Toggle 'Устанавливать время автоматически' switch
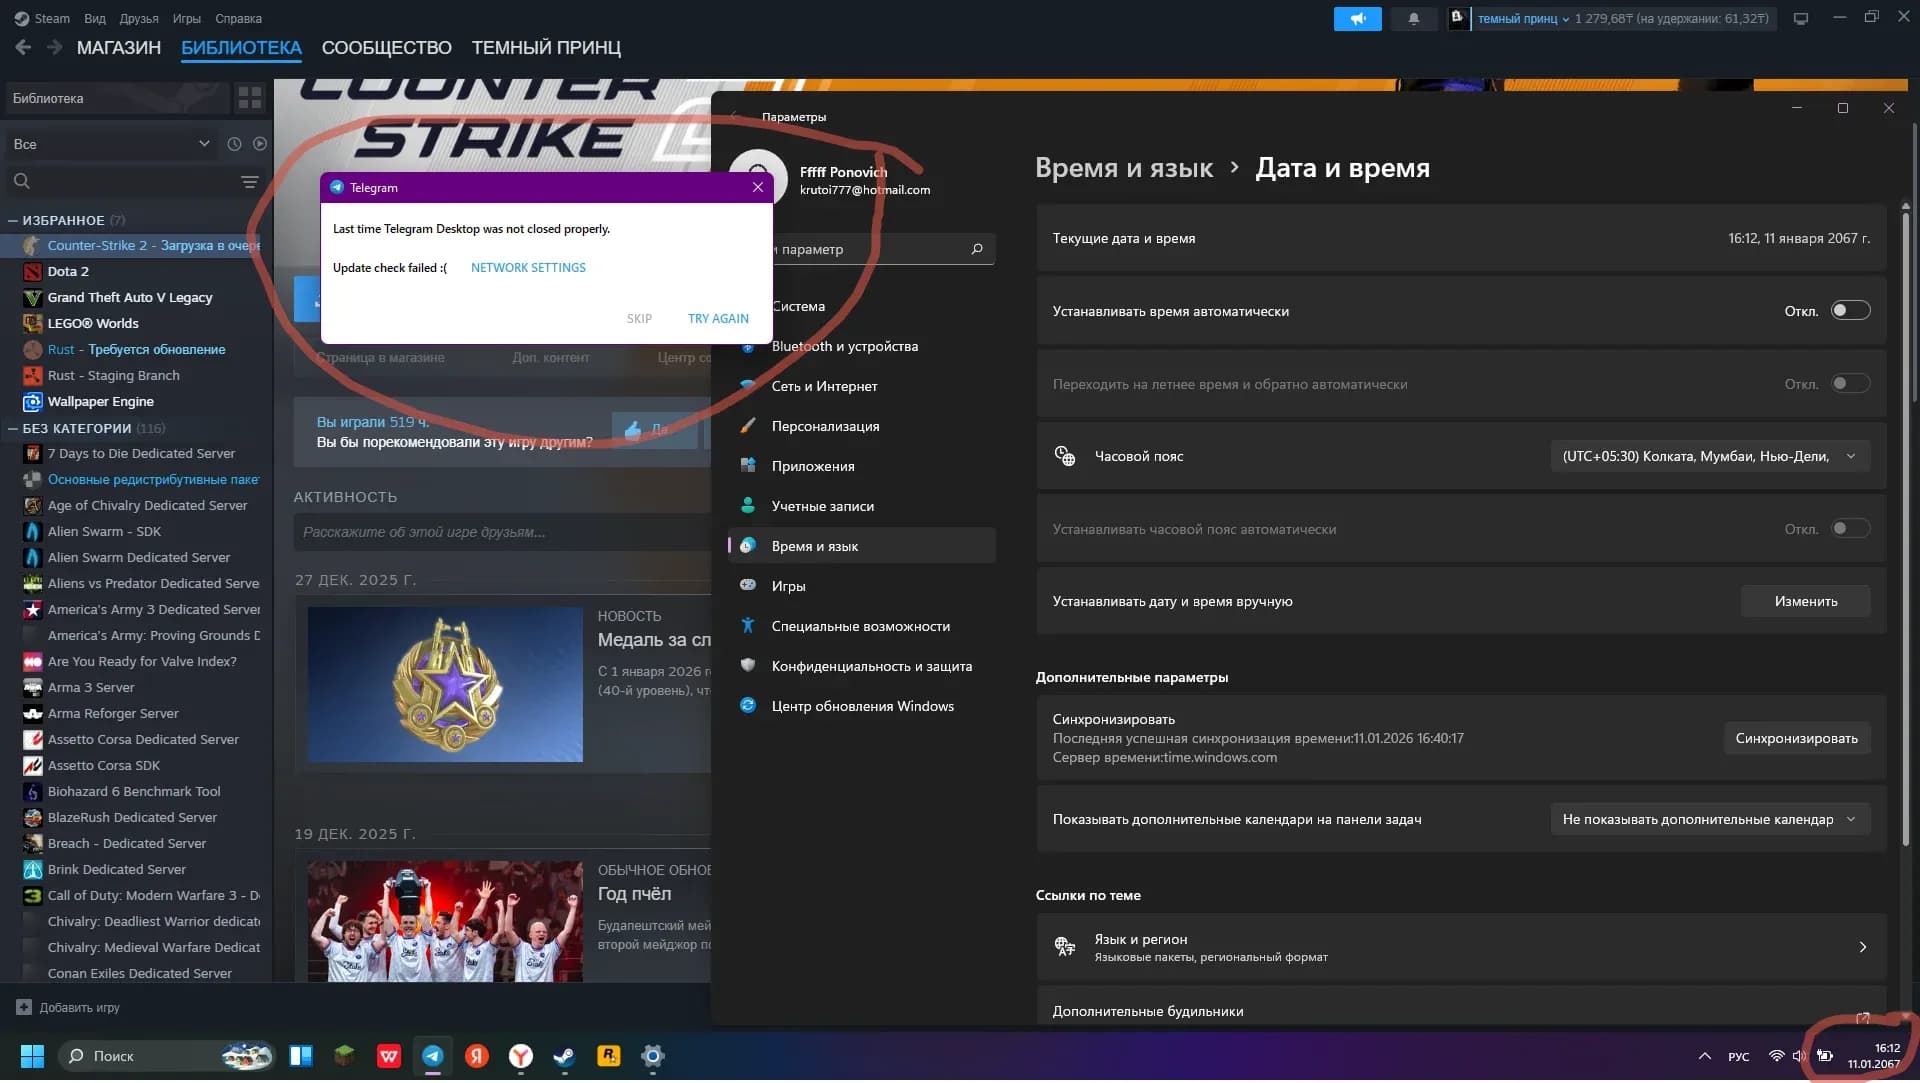The height and width of the screenshot is (1083, 1920). tap(1850, 311)
